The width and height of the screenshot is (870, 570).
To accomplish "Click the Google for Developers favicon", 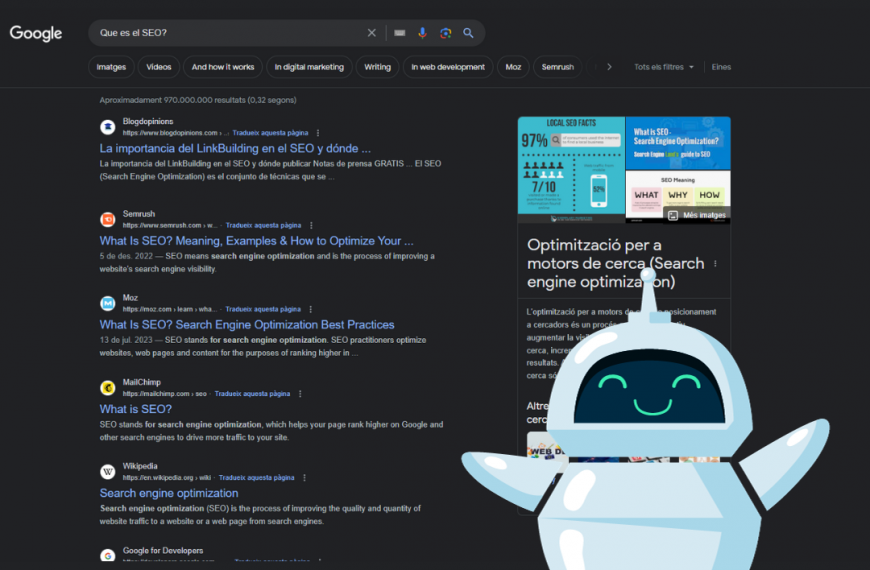I will pyautogui.click(x=108, y=556).
